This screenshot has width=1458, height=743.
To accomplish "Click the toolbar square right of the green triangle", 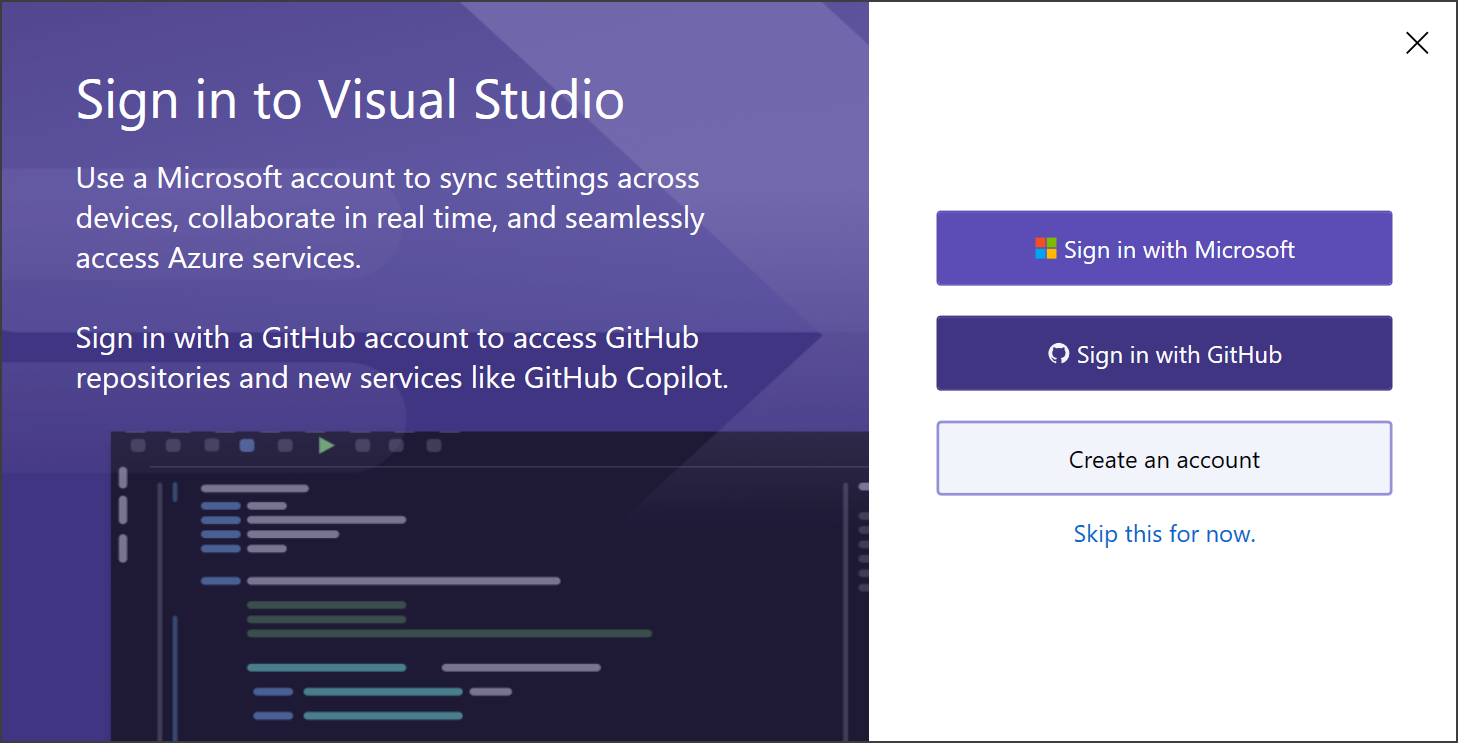I will [x=361, y=446].
